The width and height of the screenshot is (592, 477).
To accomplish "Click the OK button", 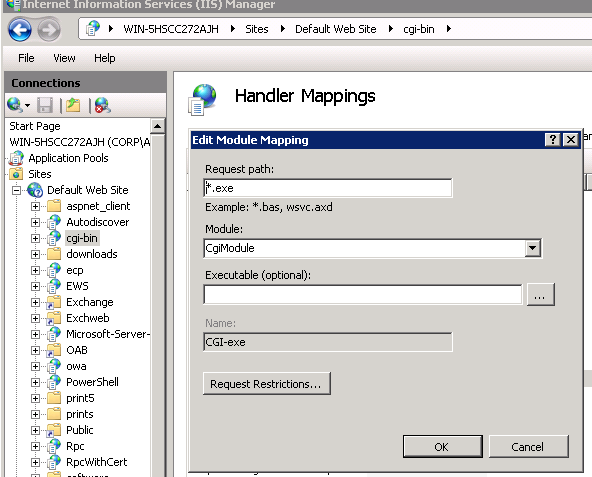I will point(442,446).
